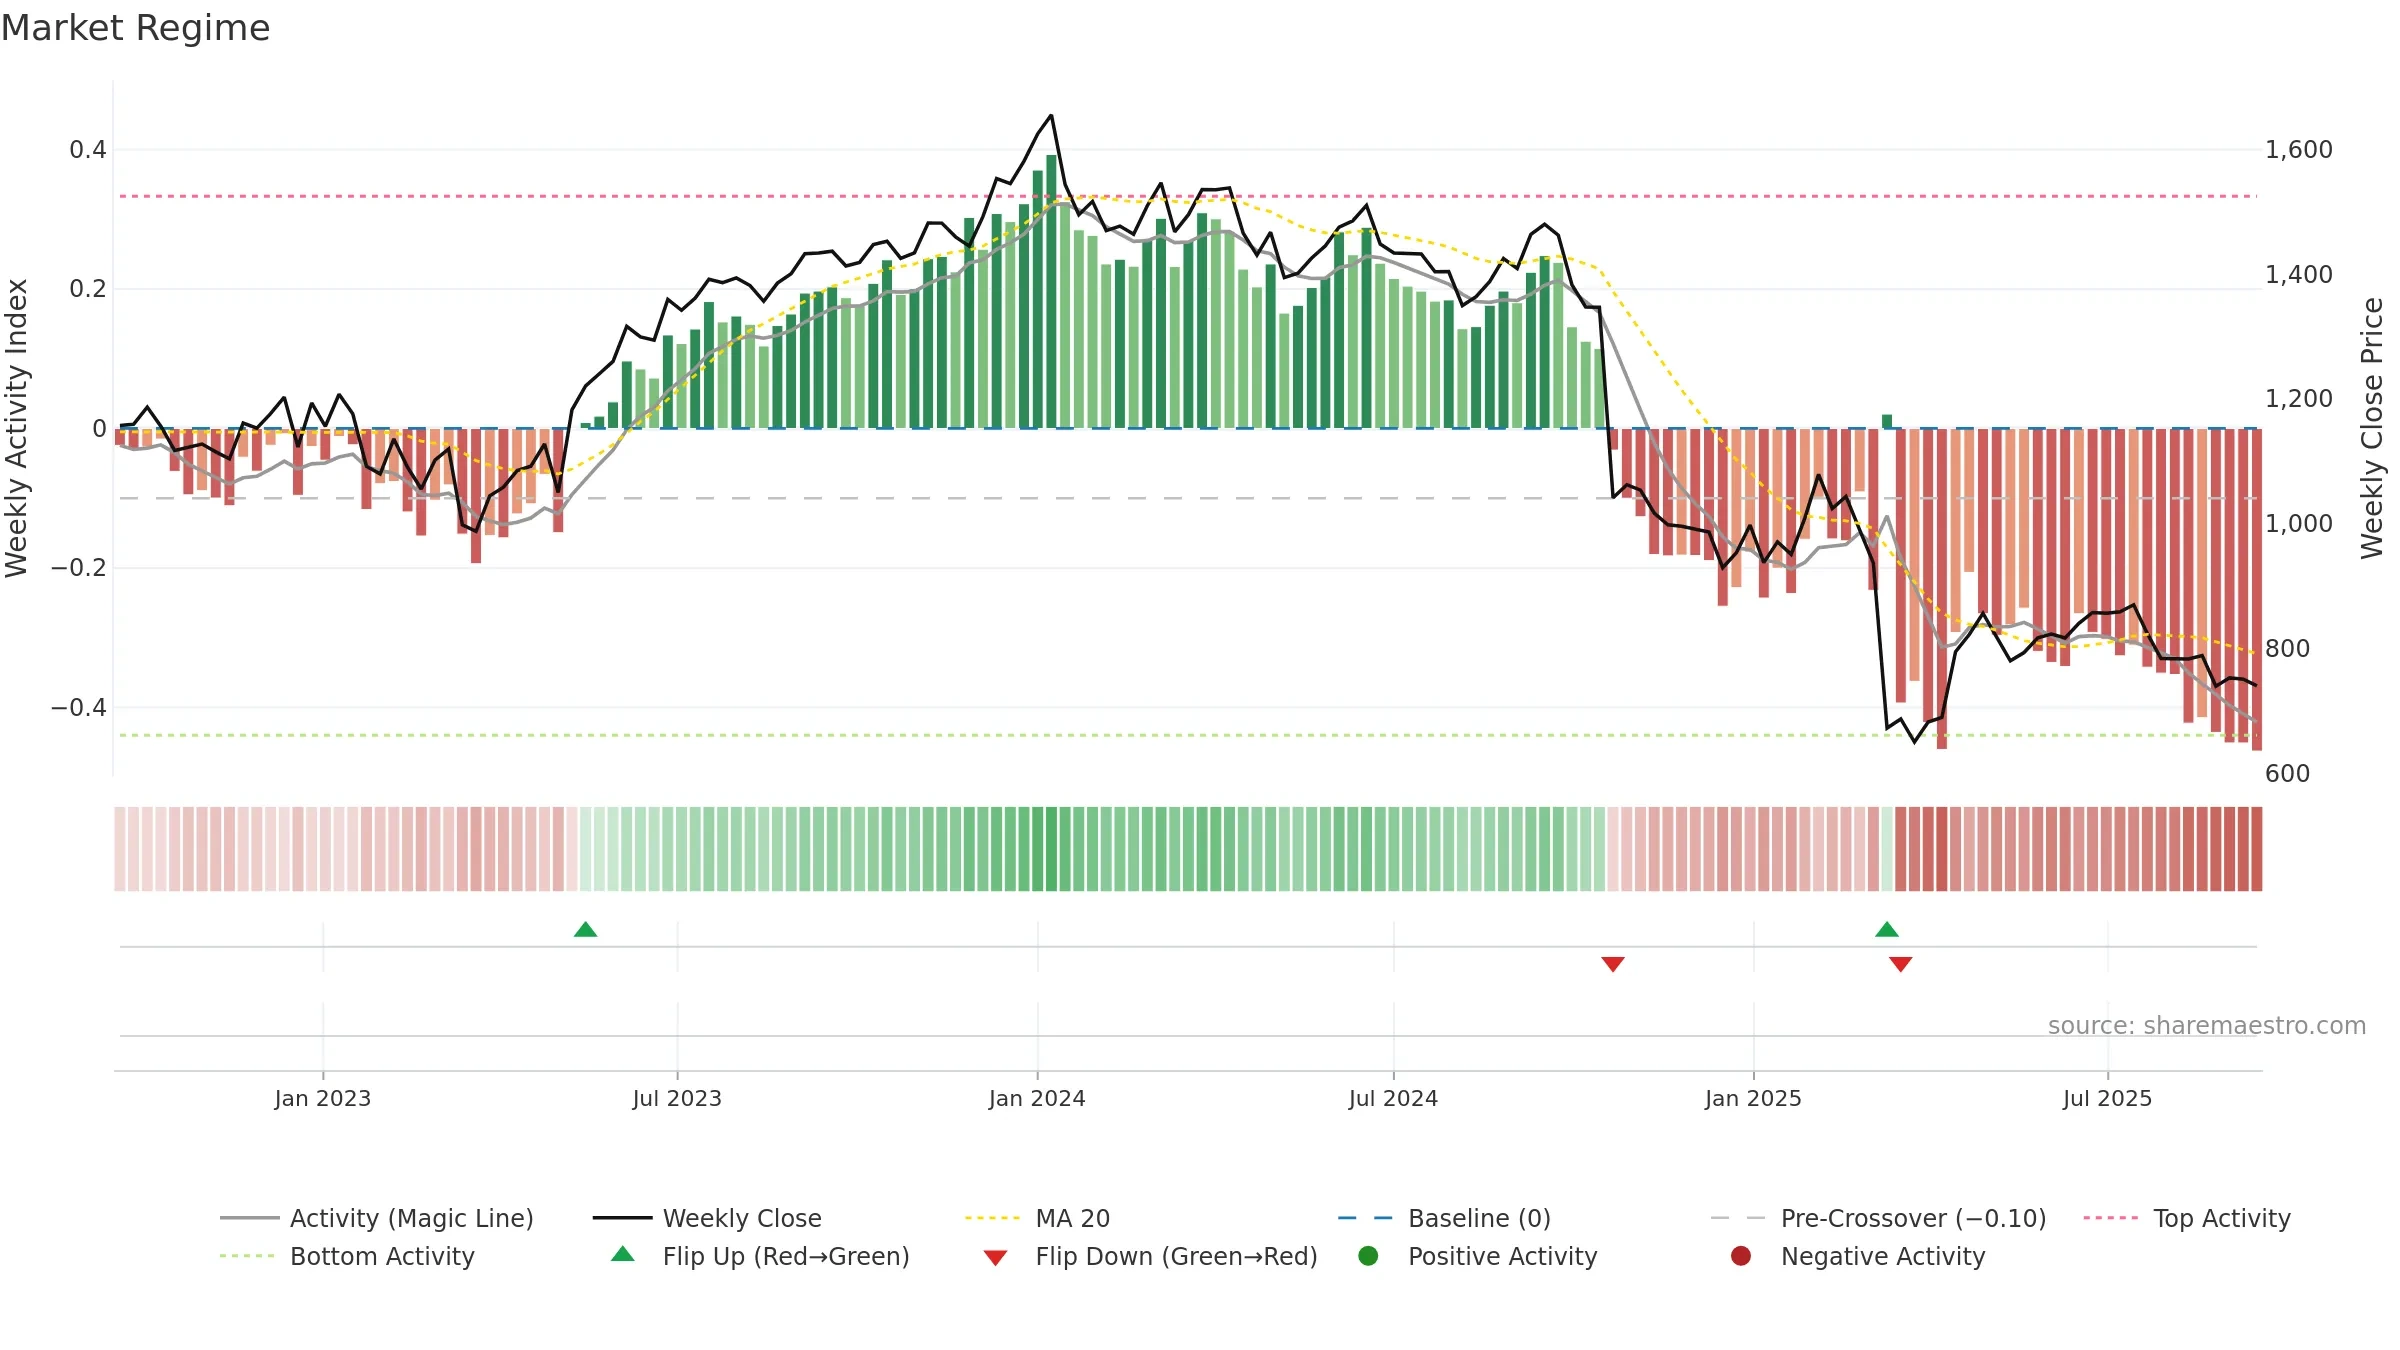Click the Positive Activity green circle icon
The height and width of the screenshot is (1350, 2400).
pyautogui.click(x=1368, y=1256)
